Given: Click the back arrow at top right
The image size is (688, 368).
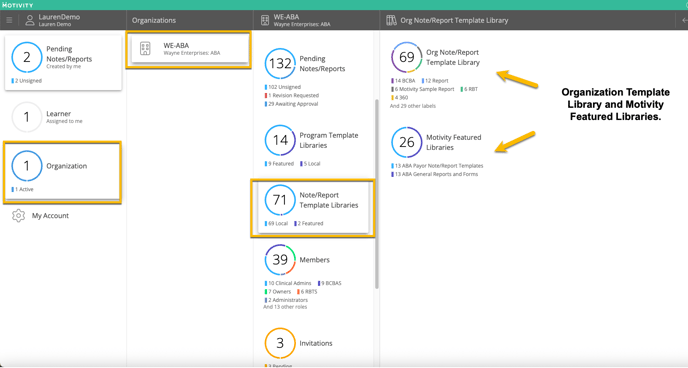Looking at the screenshot, I should click(x=684, y=20).
